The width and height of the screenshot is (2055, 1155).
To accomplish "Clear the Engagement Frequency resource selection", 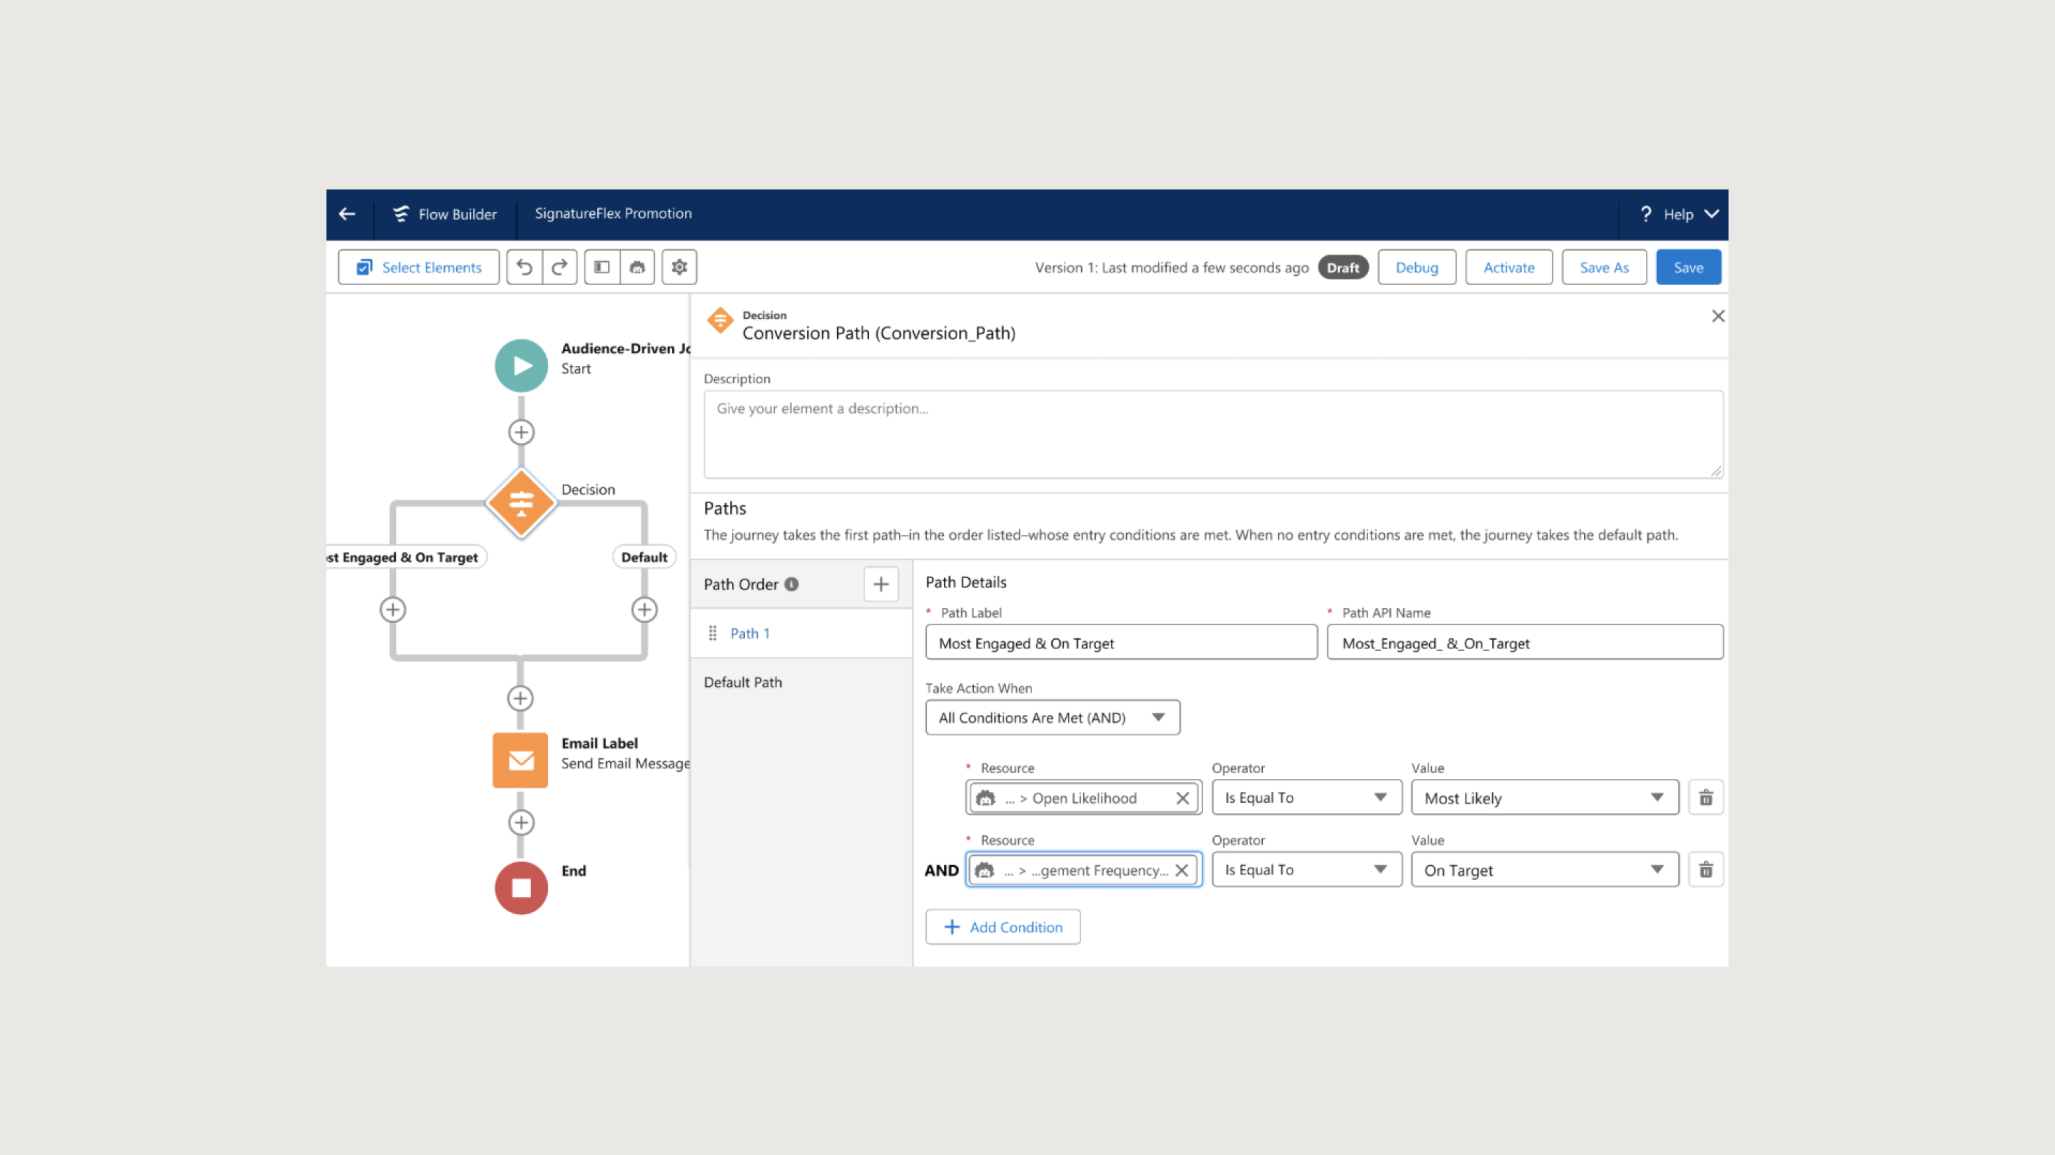I will click(1182, 869).
